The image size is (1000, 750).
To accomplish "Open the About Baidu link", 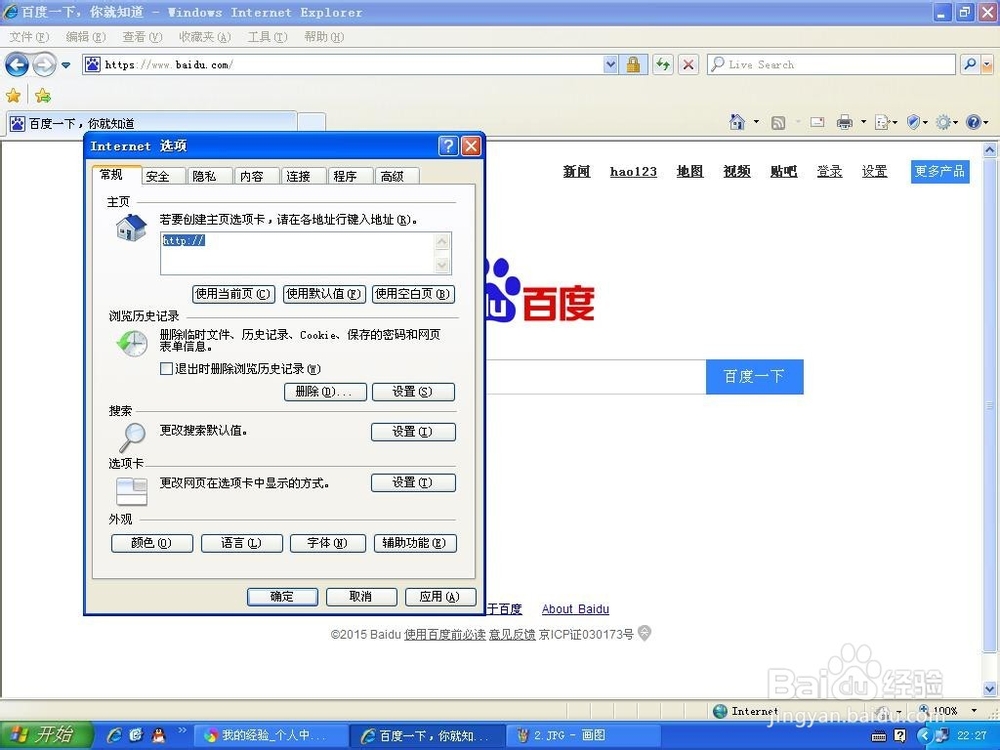I will (575, 609).
